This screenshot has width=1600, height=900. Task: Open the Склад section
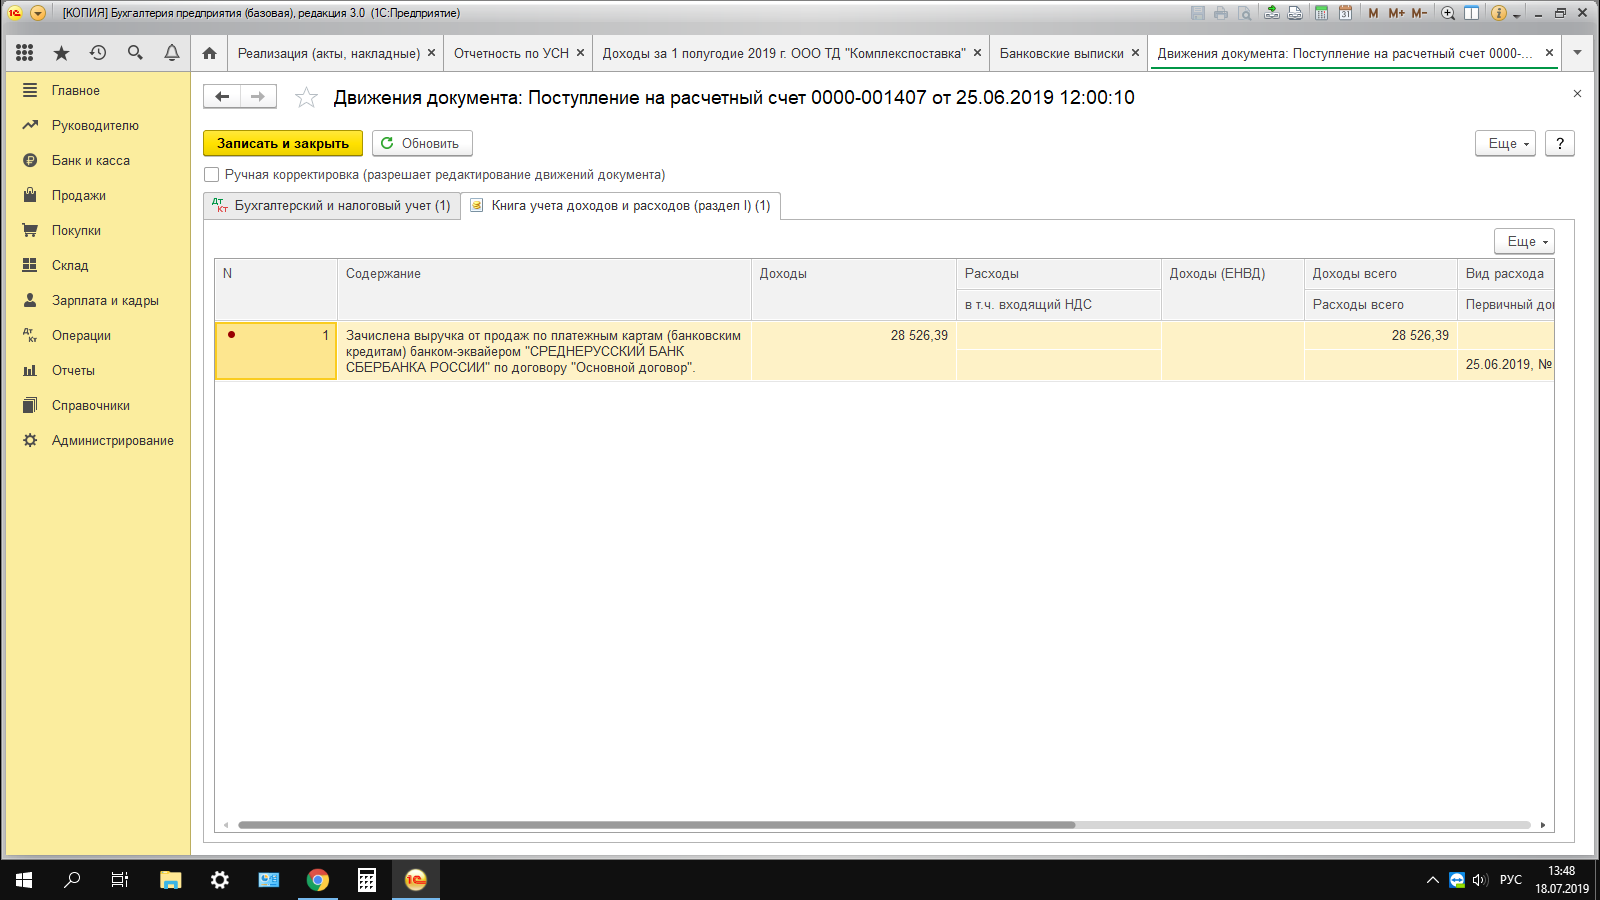pos(70,265)
